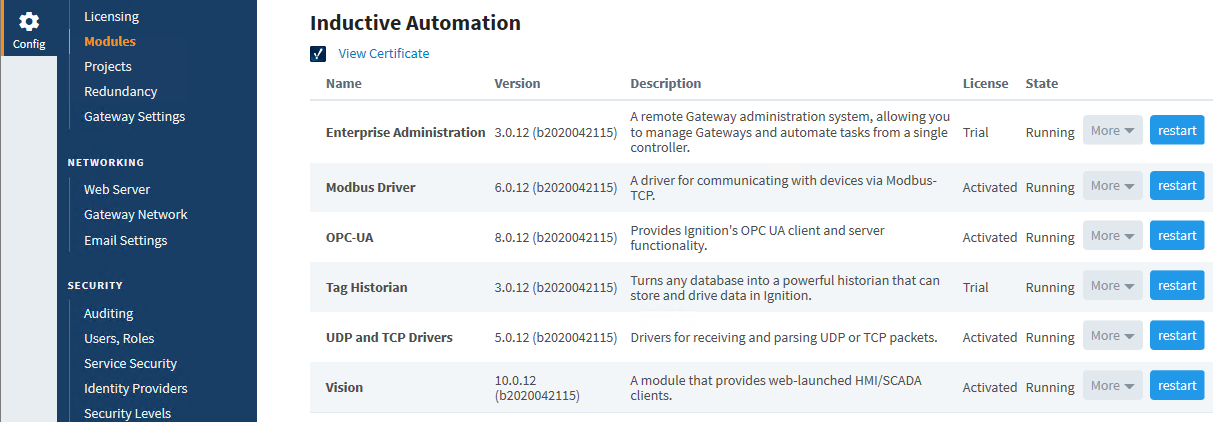Expand More dropdown for UDP and TCP Drivers
This screenshot has height=422, width=1213.
tap(1113, 336)
